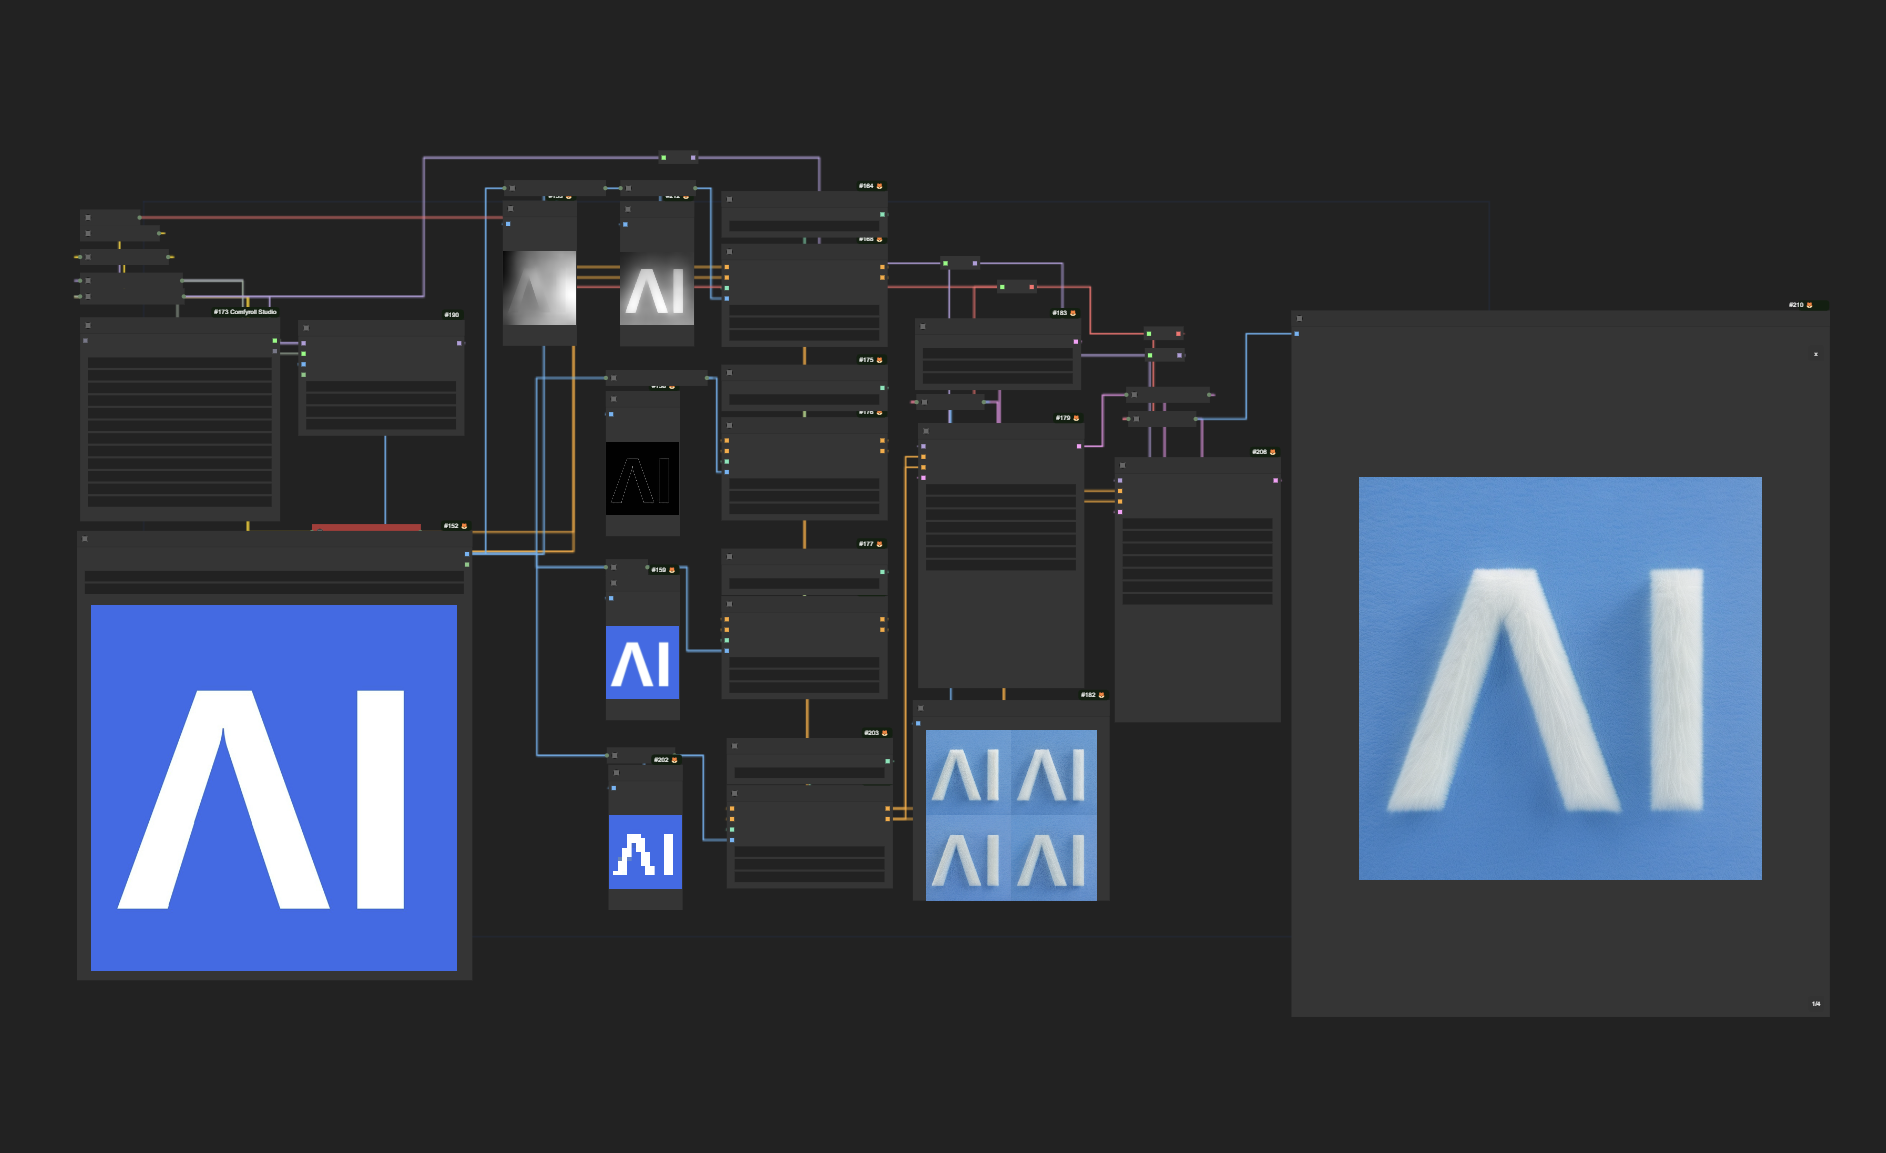
Task: Click the fox icon on badge #159
Action: click(671, 570)
